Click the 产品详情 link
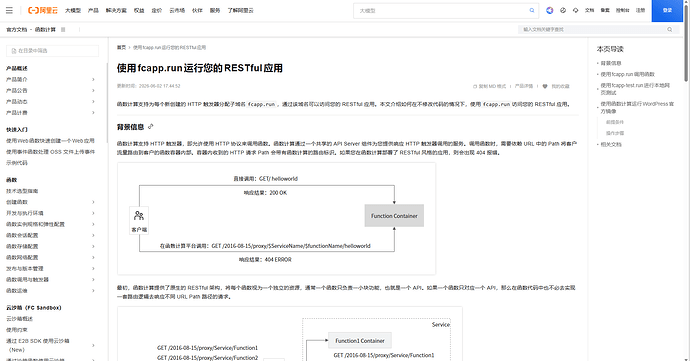This screenshot has height=361, width=690. point(524,86)
